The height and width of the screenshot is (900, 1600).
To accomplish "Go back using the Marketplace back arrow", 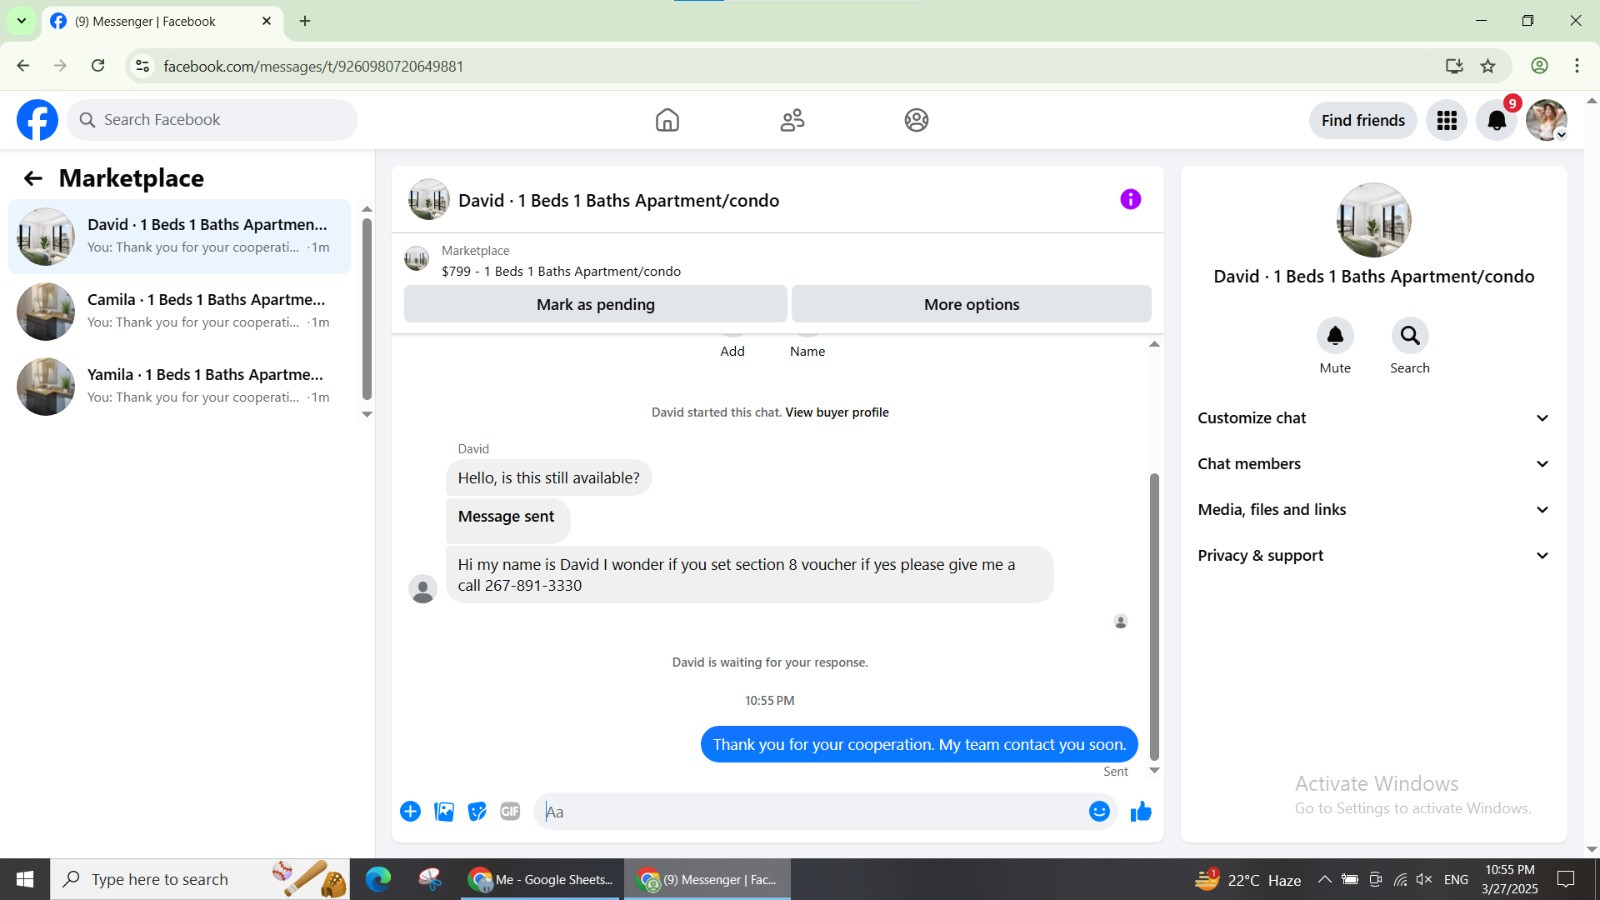I will pos(33,178).
